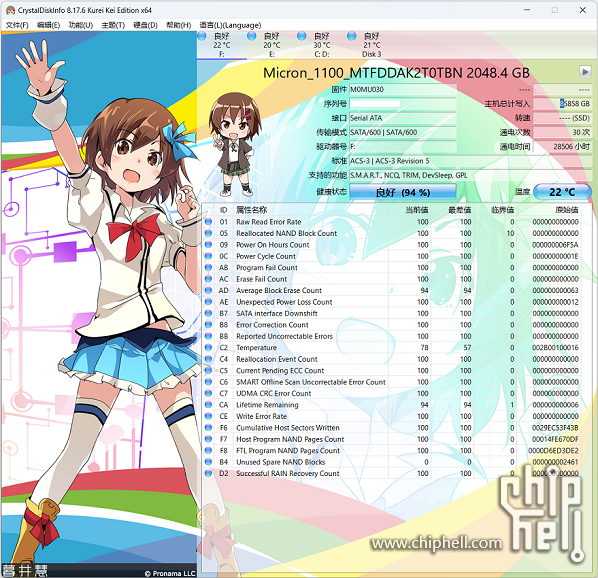The width and height of the screenshot is (598, 578).
Task: Click the drive letter field F:
Action: pyautogui.click(x=403, y=146)
